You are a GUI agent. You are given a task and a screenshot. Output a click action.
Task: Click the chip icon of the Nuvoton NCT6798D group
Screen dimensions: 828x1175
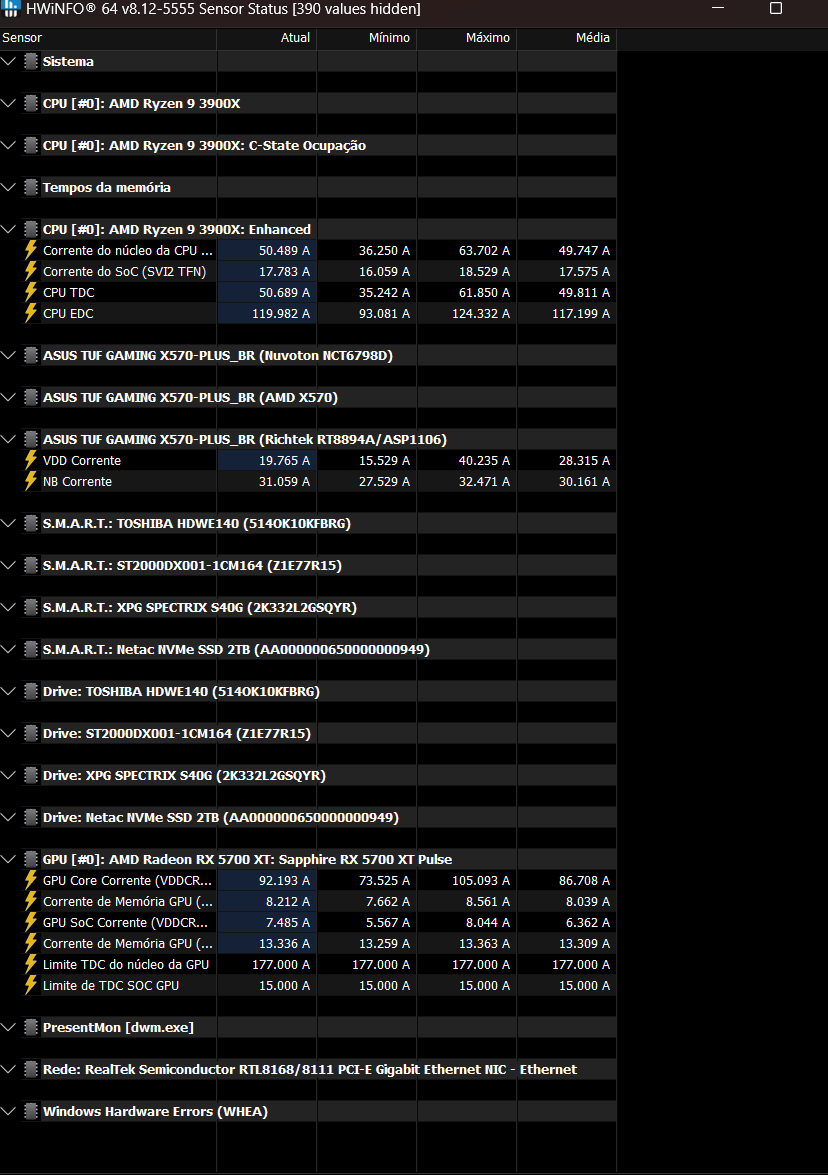pos(31,355)
